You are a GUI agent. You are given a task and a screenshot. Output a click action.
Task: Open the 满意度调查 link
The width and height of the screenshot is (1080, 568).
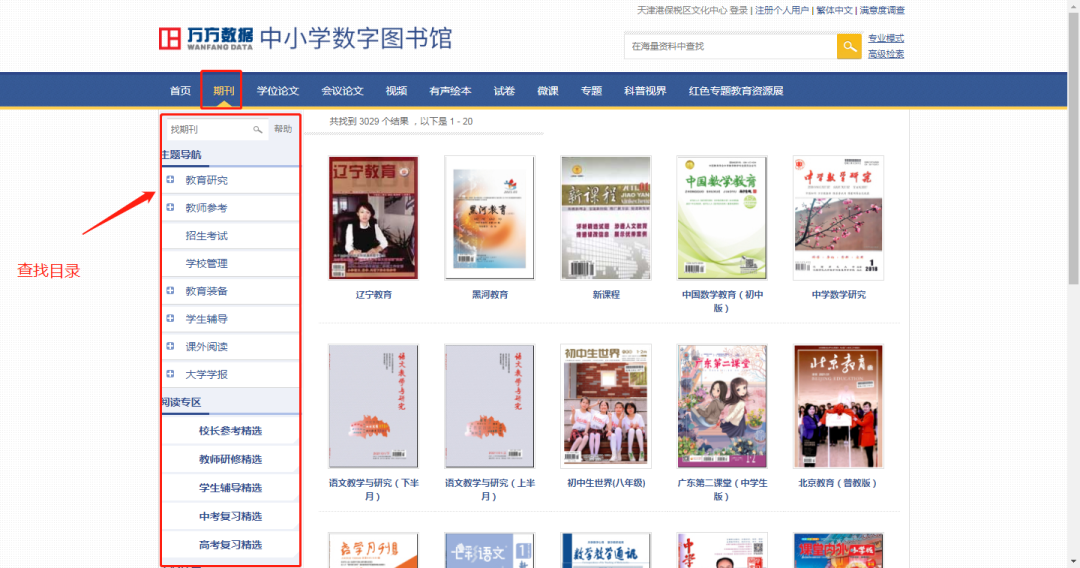tap(882, 10)
